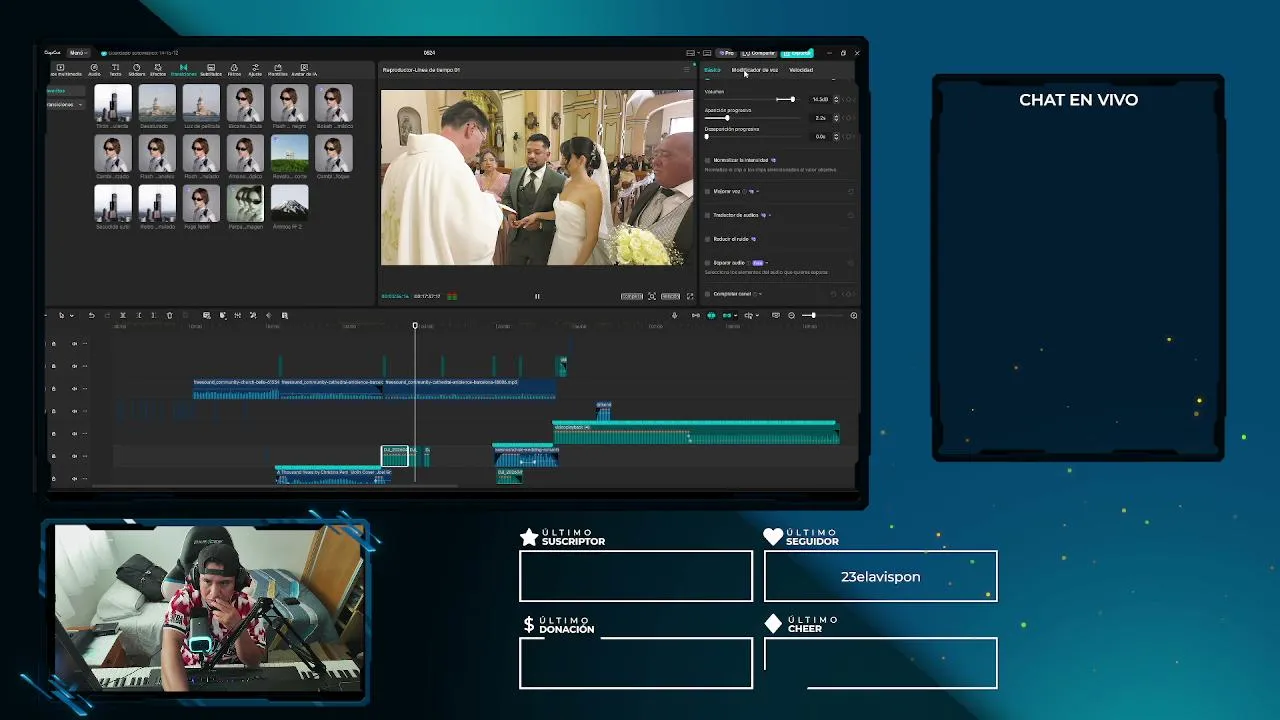
Task: Select the grass field transition thumbnail
Action: (x=289, y=153)
